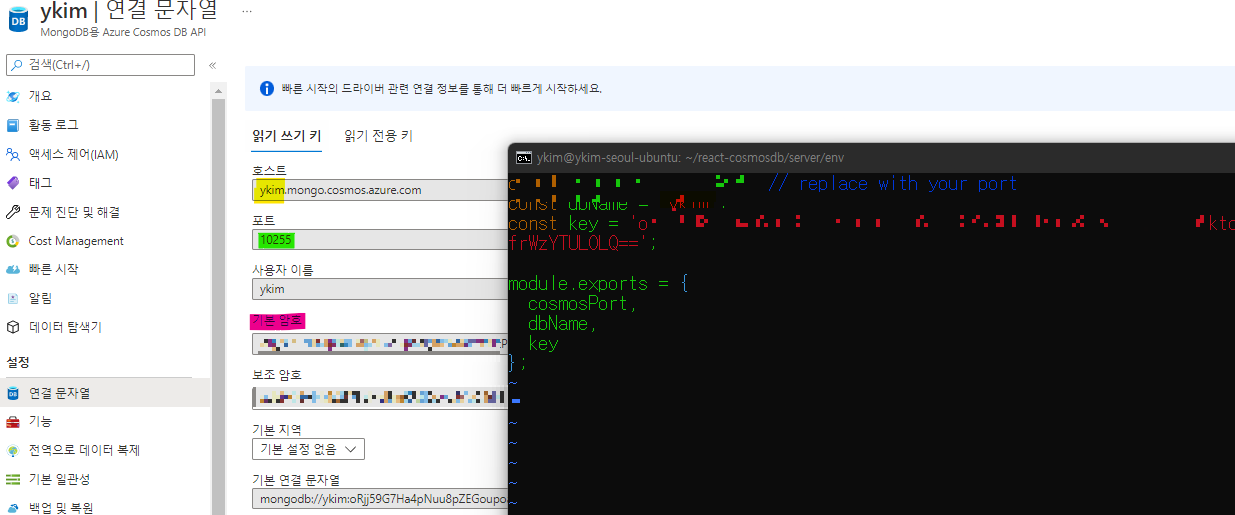
Task: Click the 액세스 제어(IAM) people icon
Action: tap(13, 154)
